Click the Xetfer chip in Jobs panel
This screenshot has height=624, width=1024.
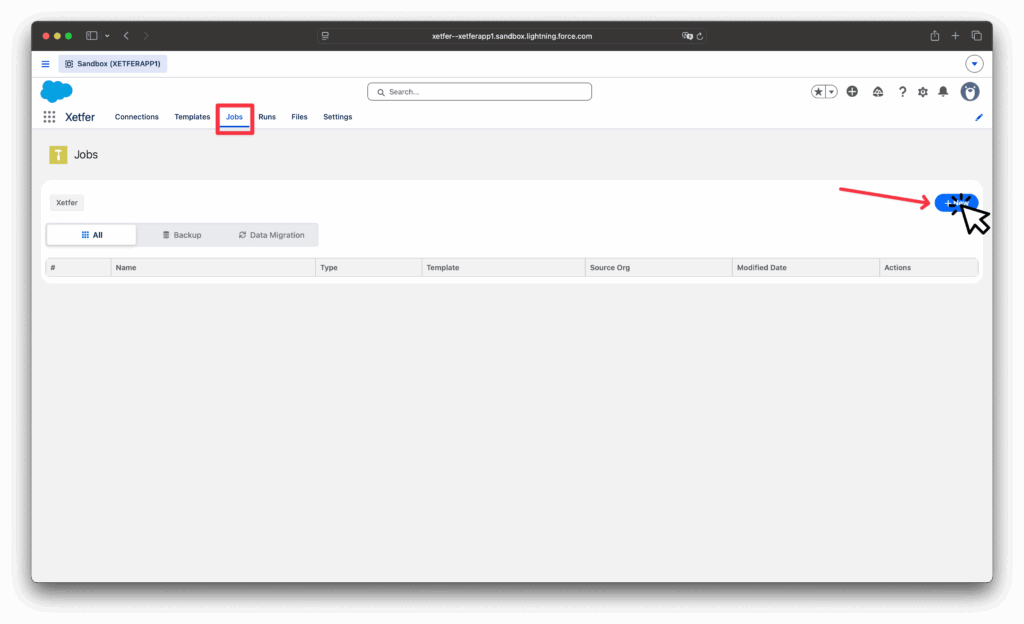(67, 202)
